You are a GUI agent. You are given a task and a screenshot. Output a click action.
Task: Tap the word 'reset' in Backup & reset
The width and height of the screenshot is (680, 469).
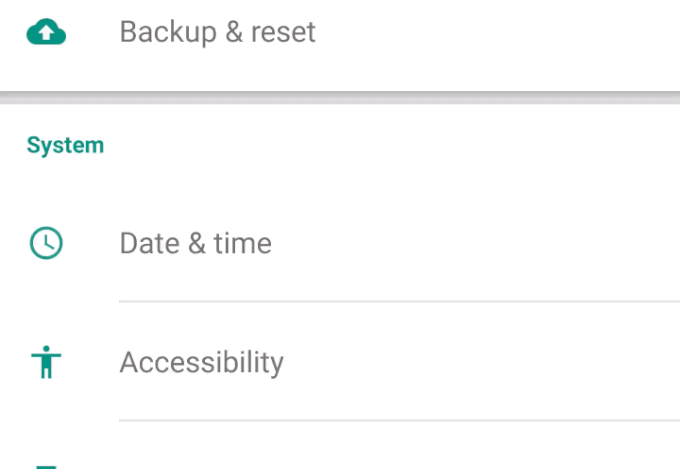[x=283, y=32]
